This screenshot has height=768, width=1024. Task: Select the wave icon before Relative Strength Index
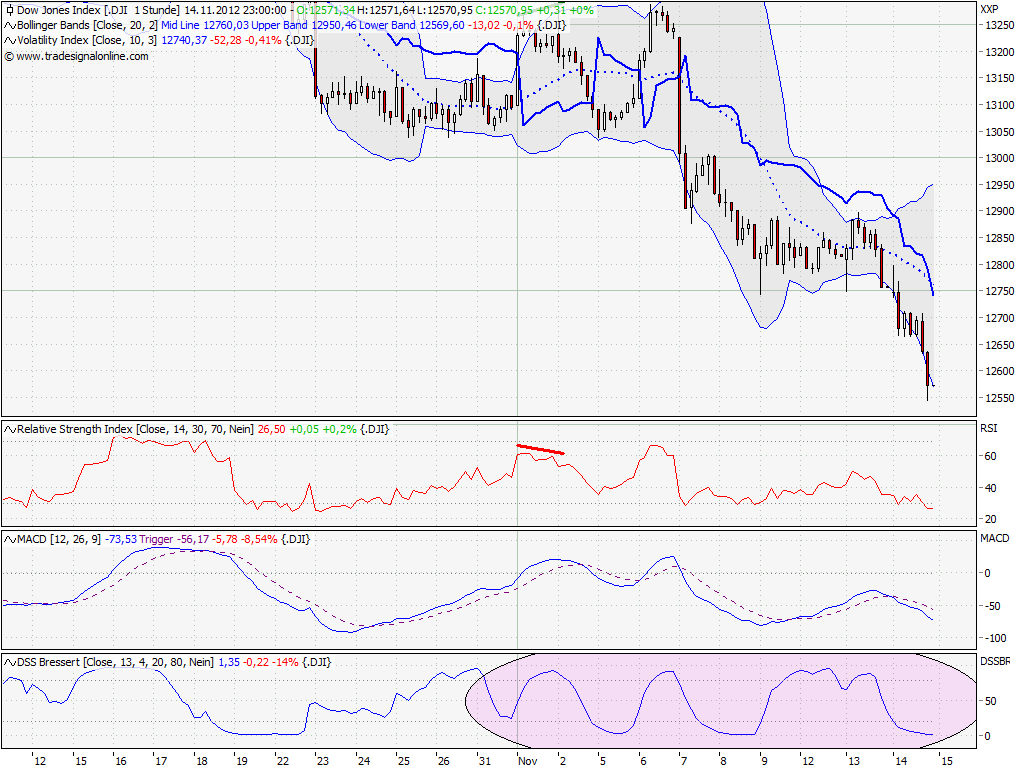pyautogui.click(x=8, y=428)
